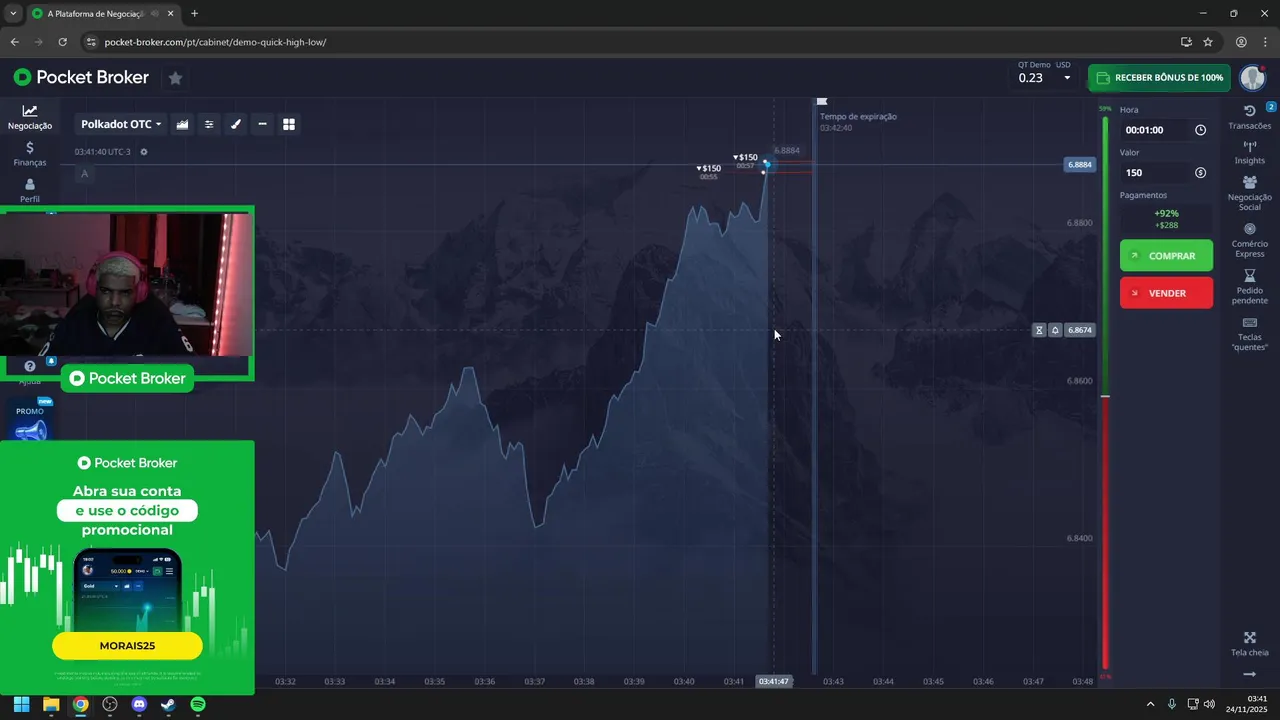Open the Polkadot OTC asset dropdown
The image size is (1280, 720).
(x=121, y=124)
